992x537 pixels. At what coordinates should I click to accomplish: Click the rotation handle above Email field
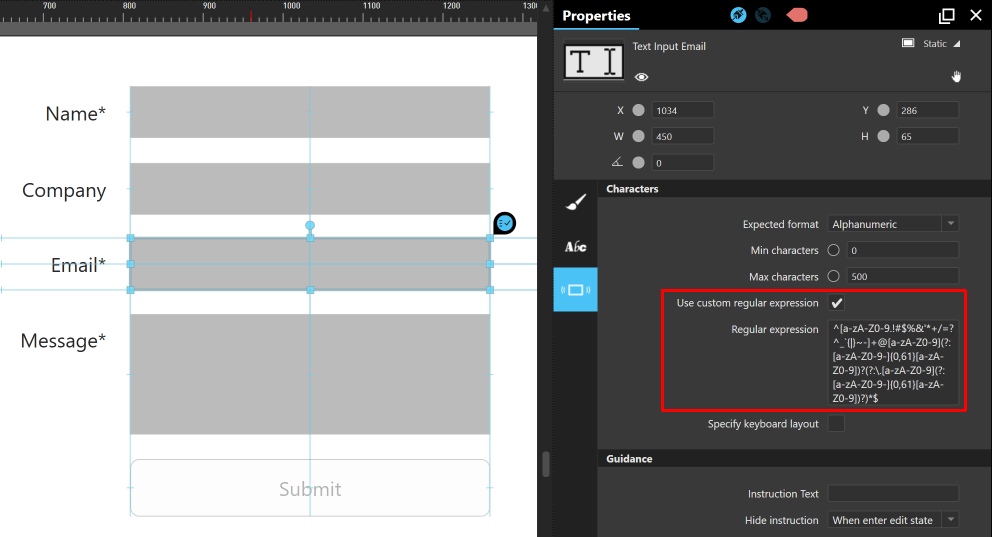310,225
